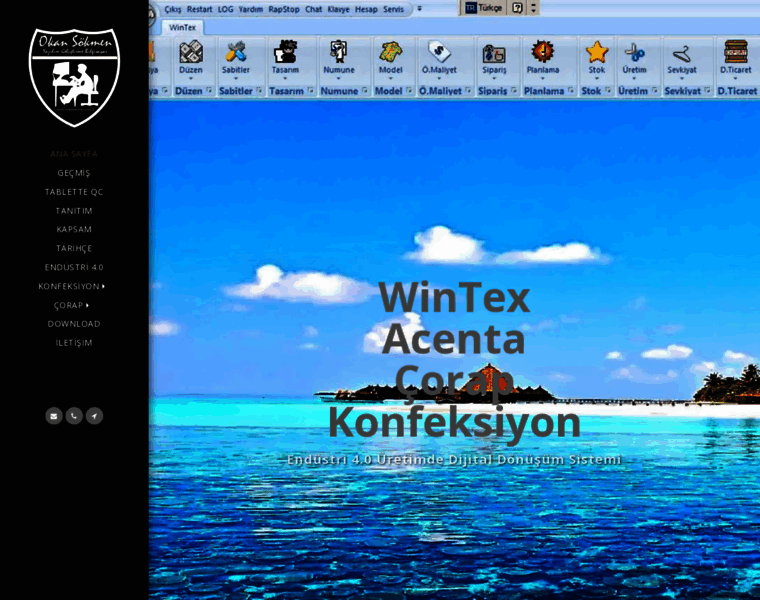Viewport: 760px width, 600px height.
Task: Expand the ÇORAP submenu
Action: tap(72, 305)
